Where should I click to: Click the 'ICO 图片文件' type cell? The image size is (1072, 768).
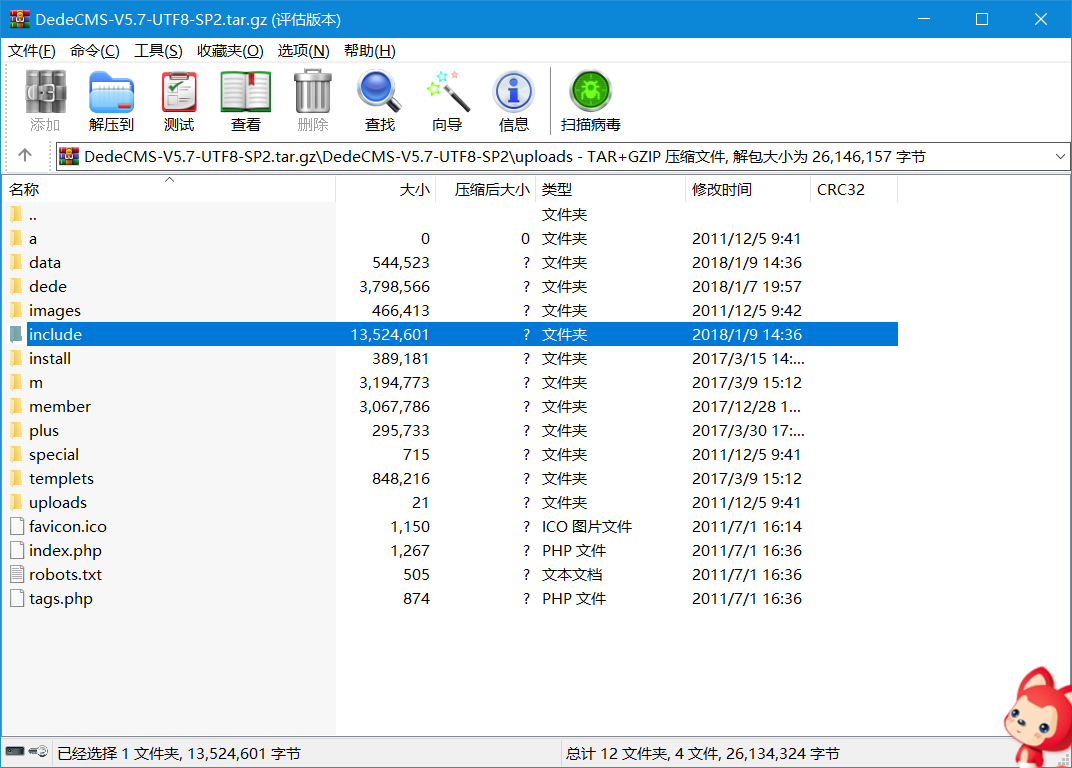tap(587, 527)
